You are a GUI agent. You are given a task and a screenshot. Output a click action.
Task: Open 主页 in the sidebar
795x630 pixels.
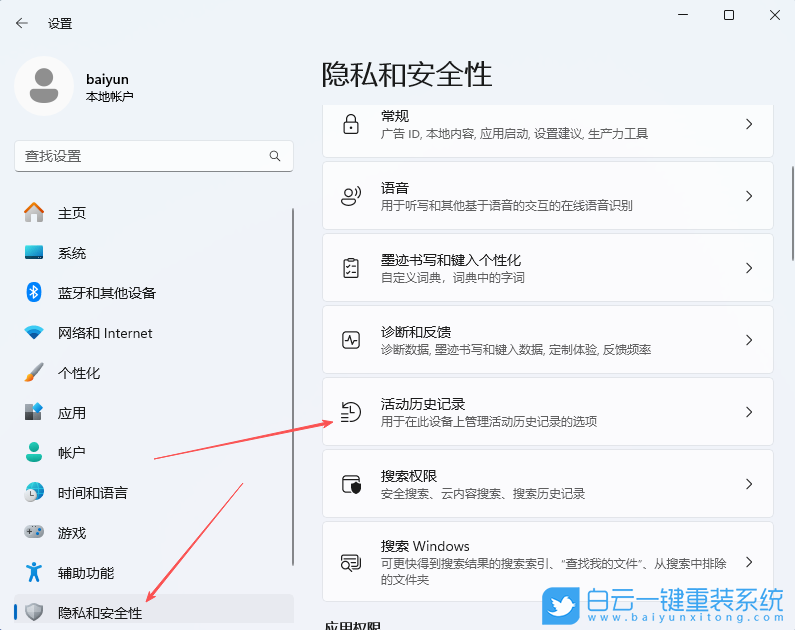point(154,213)
